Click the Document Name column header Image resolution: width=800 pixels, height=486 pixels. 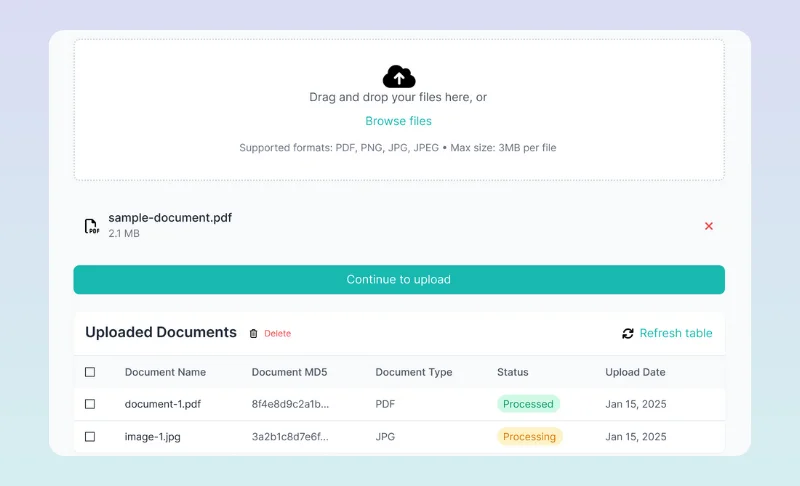[165, 372]
